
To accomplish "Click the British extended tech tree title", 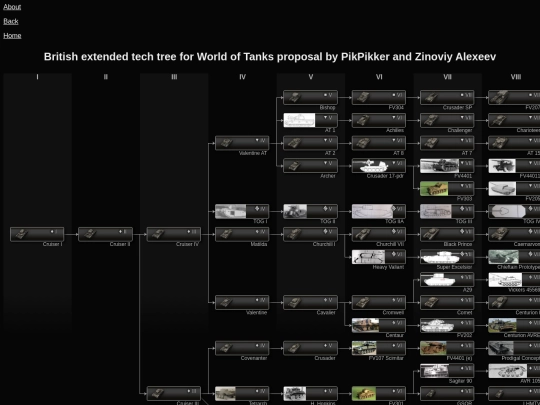I will tap(270, 57).
